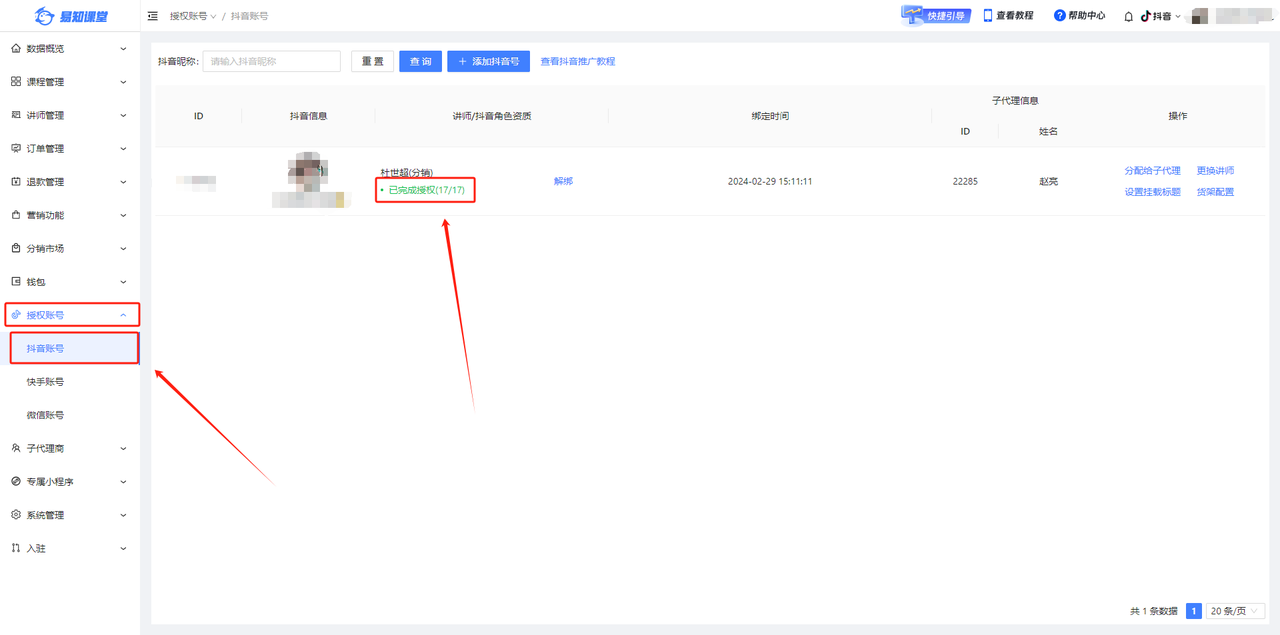Collapse the 授权账号 sidebar section
This screenshot has height=635, width=1280.
coord(72,315)
